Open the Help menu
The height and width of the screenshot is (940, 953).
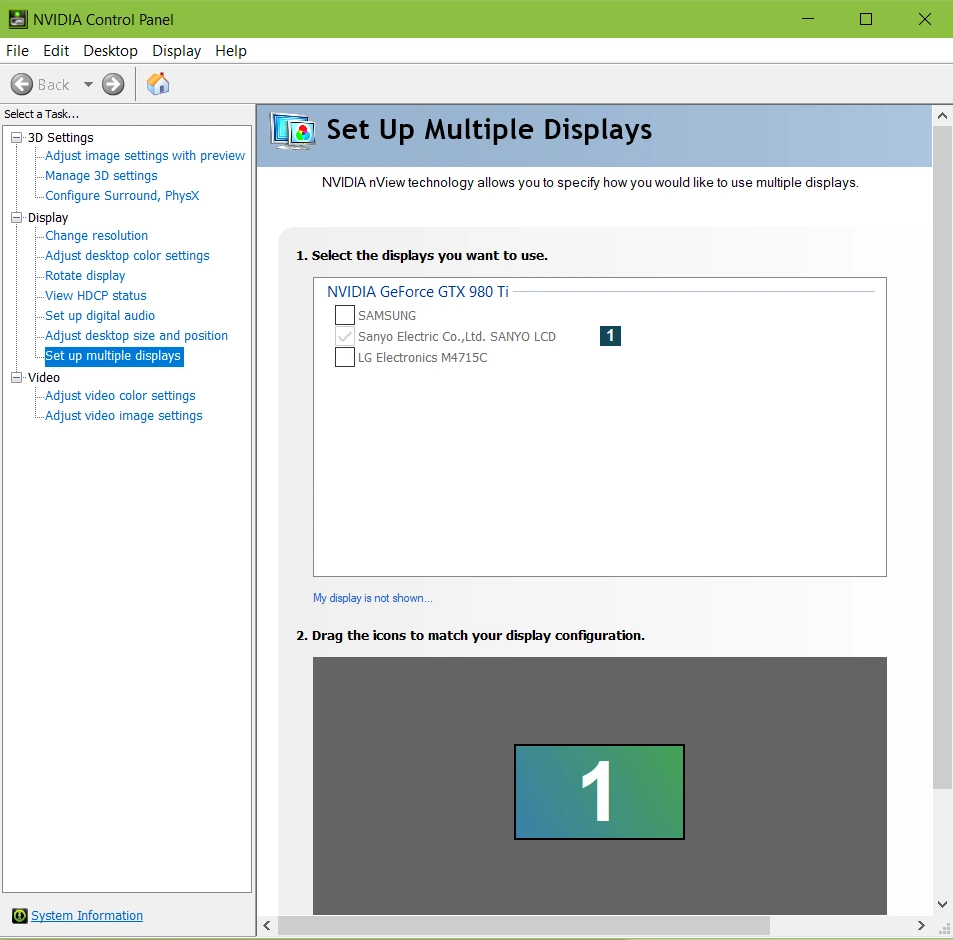231,51
